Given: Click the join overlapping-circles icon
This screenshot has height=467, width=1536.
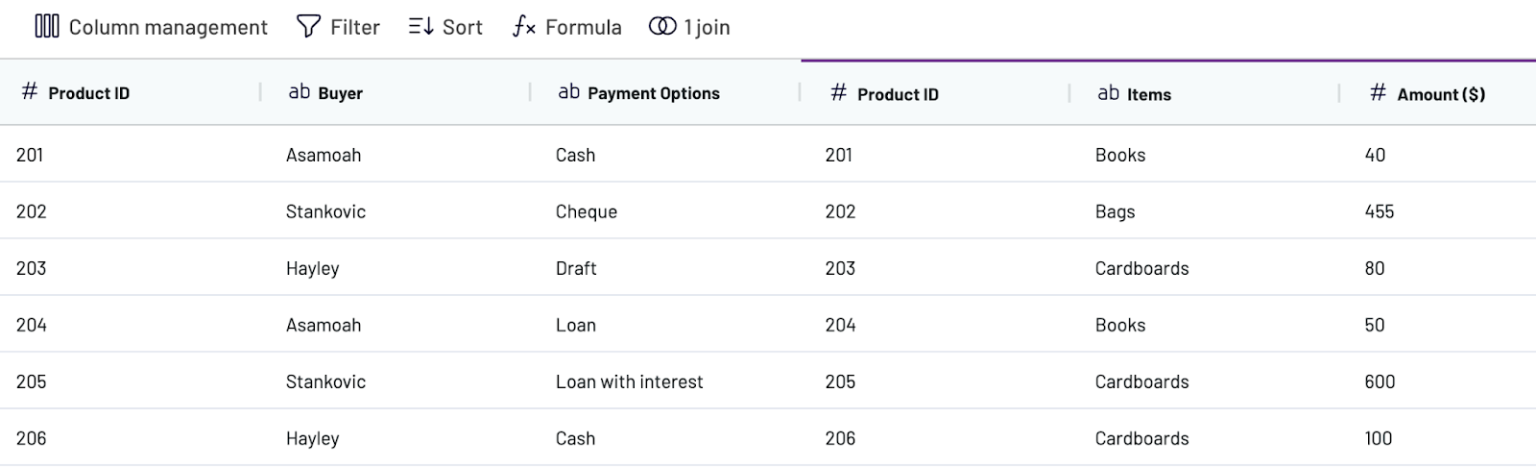Looking at the screenshot, I should pyautogui.click(x=662, y=27).
